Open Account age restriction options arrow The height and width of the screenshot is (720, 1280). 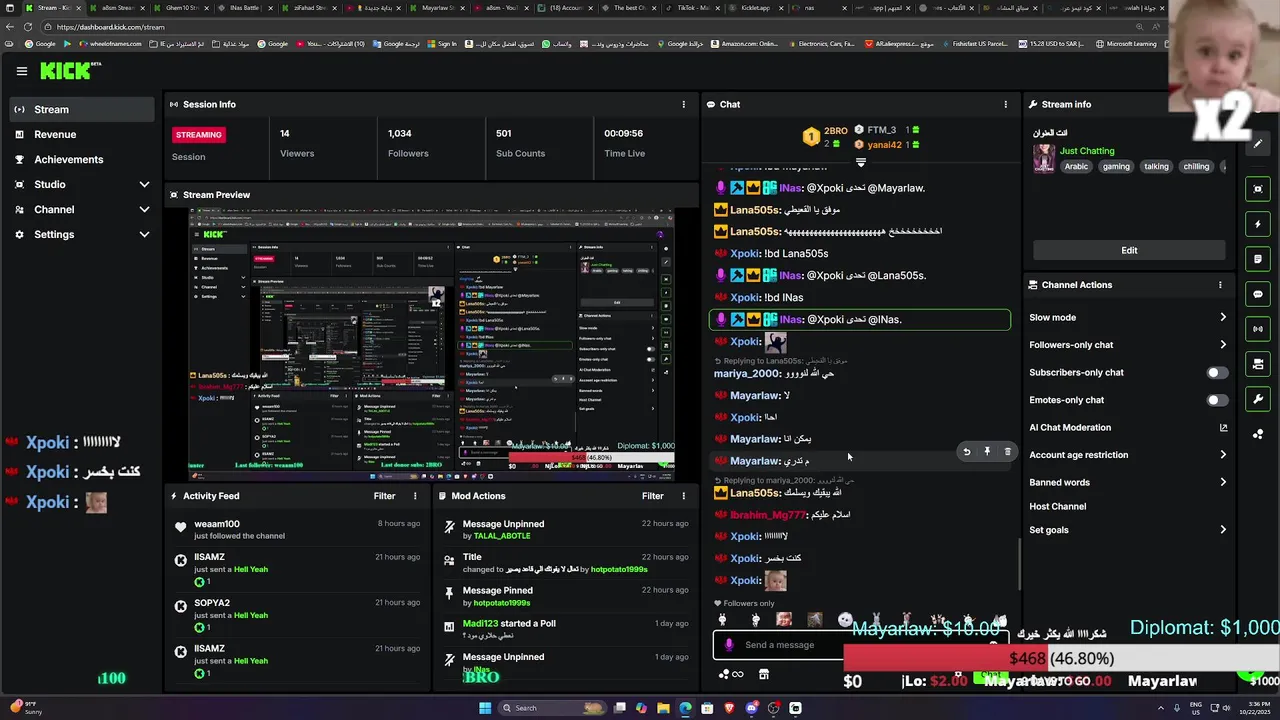pyautogui.click(x=1222, y=455)
